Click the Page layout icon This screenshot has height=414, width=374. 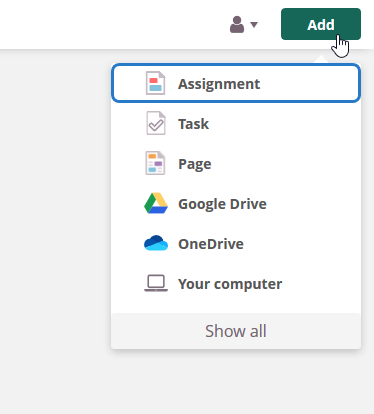pos(155,163)
